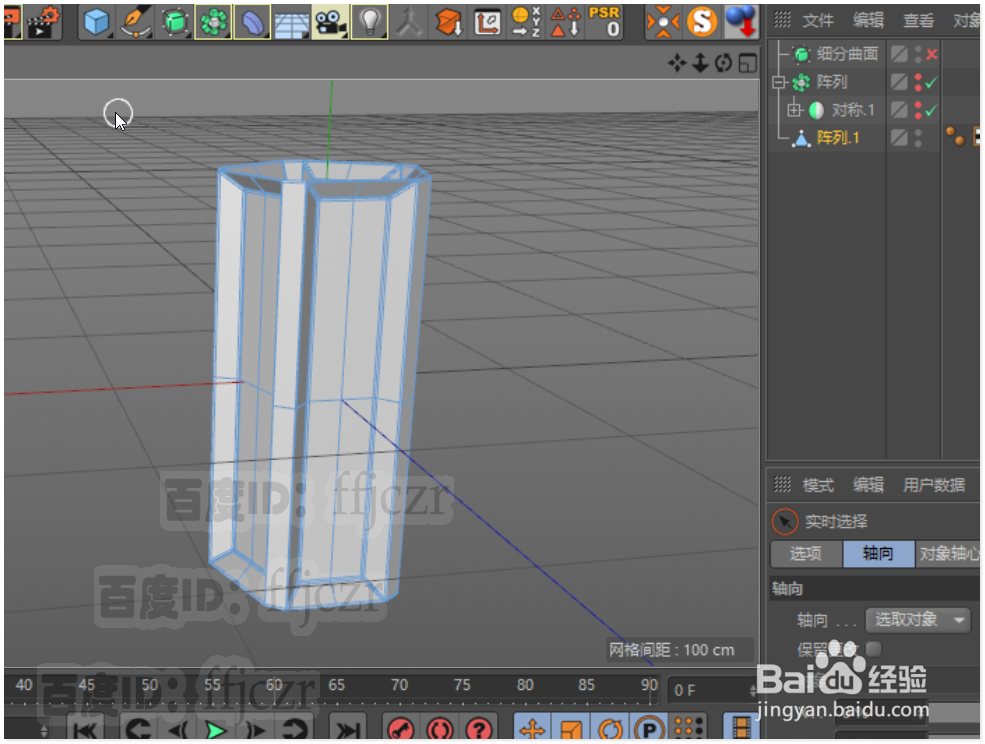Click the keyframe selection dots icon
Image resolution: width=985 pixels, height=744 pixels.
[x=689, y=729]
